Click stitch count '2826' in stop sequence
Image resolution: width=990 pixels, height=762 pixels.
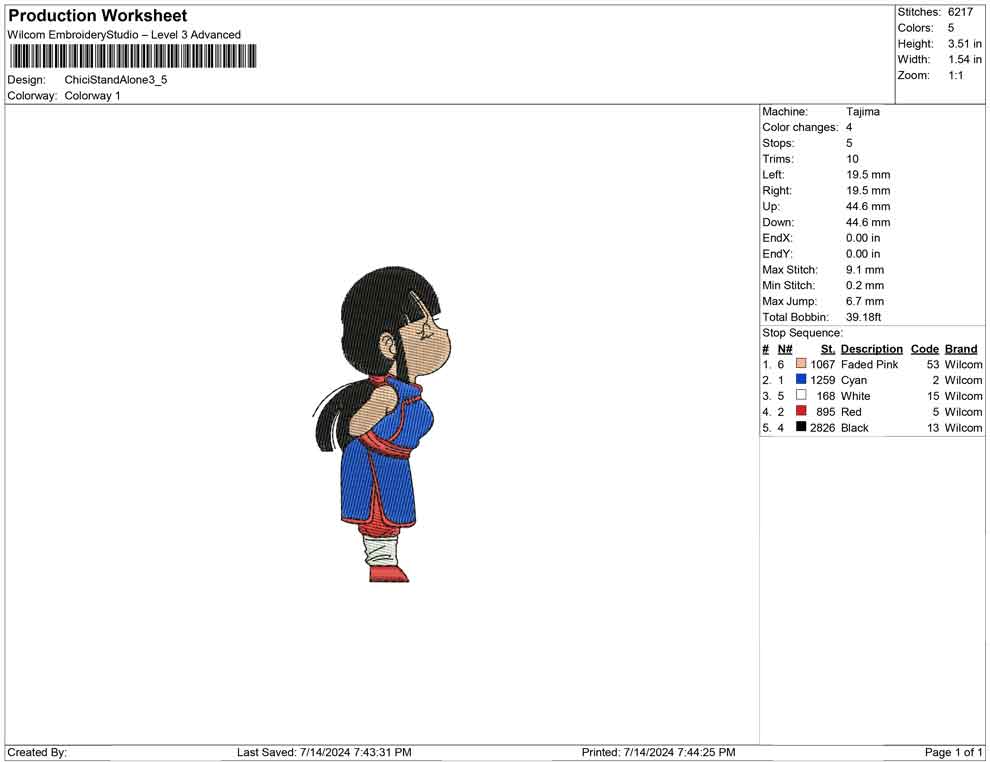pos(823,427)
